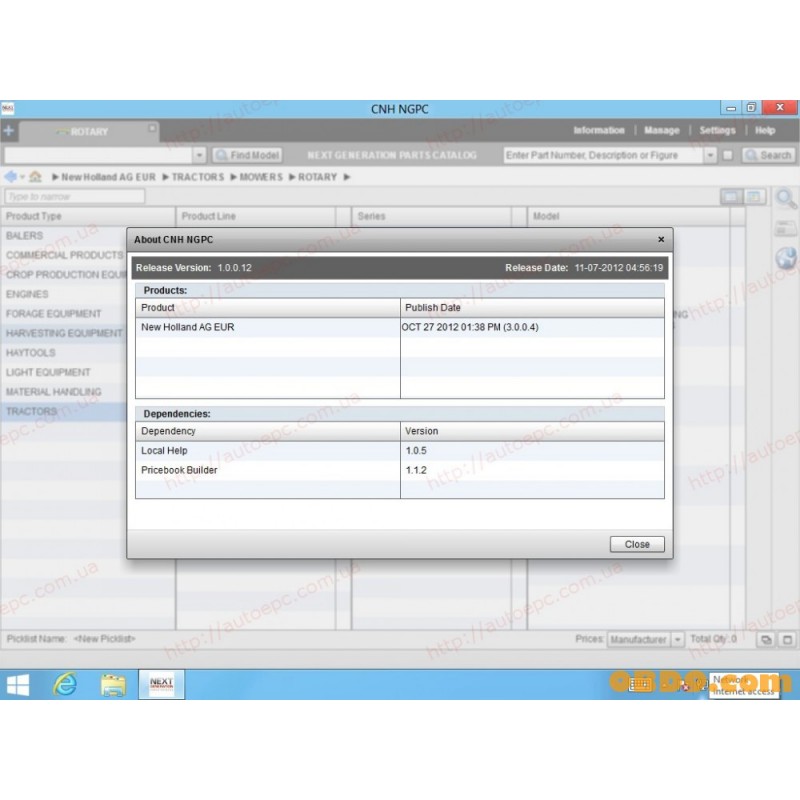800x800 pixels.
Task: Click the Series column header
Action: tap(432, 216)
